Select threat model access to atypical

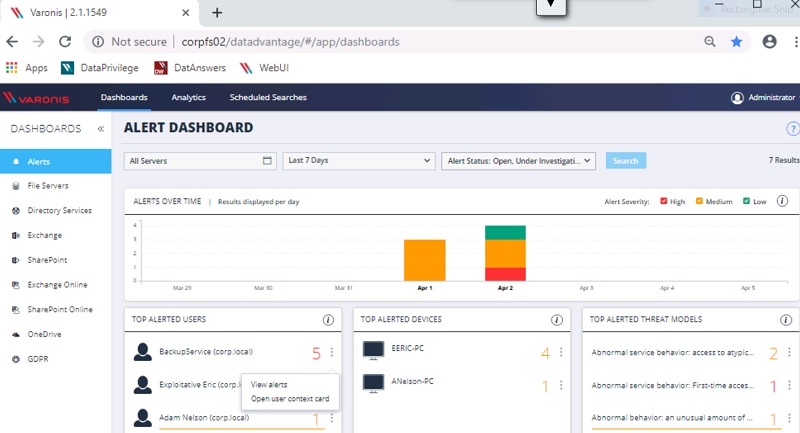[x=672, y=352]
